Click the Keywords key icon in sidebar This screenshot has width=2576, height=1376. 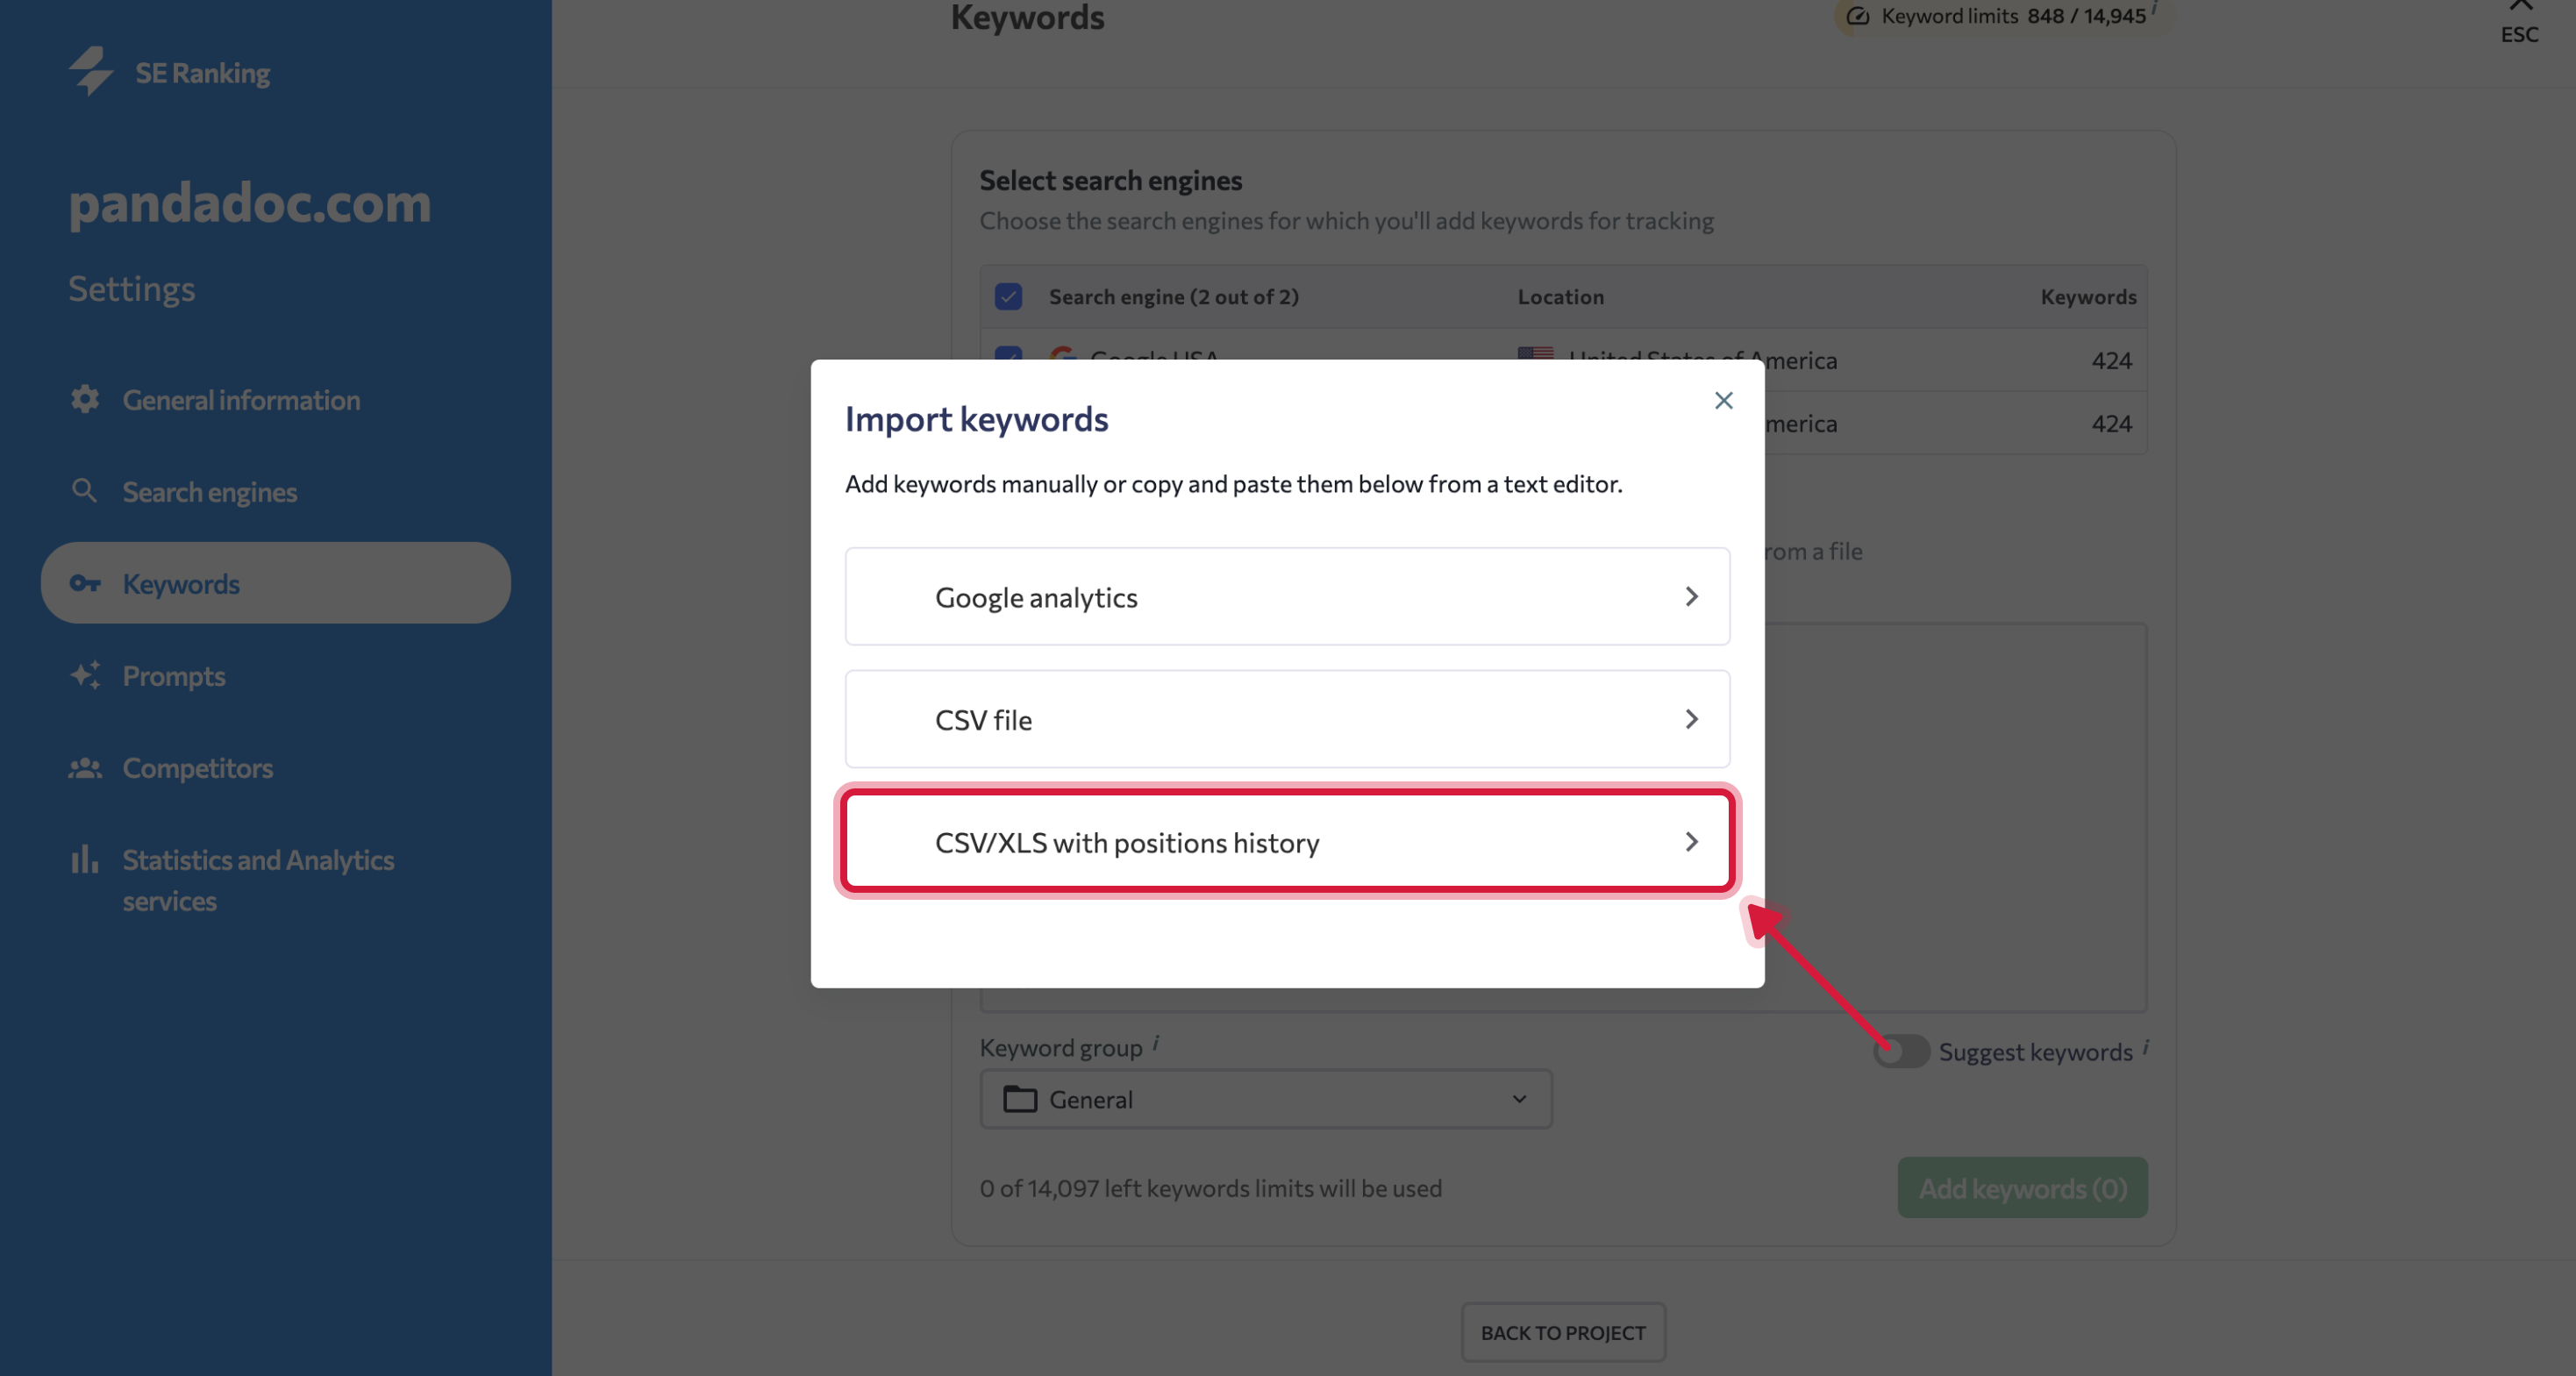tap(84, 583)
